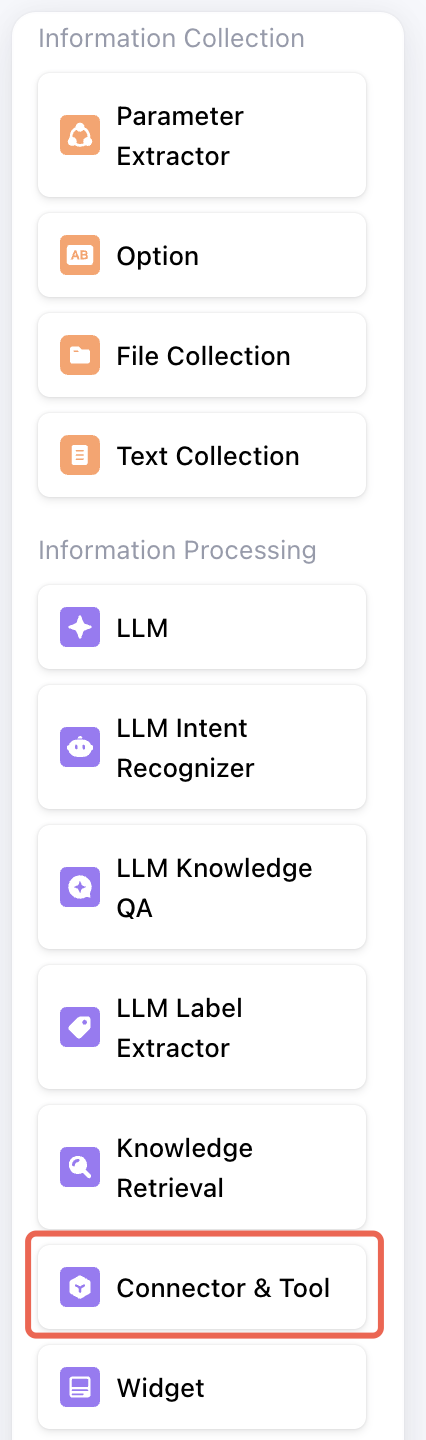Click the Information Processing section heading
The width and height of the screenshot is (426, 1440).
click(x=177, y=550)
